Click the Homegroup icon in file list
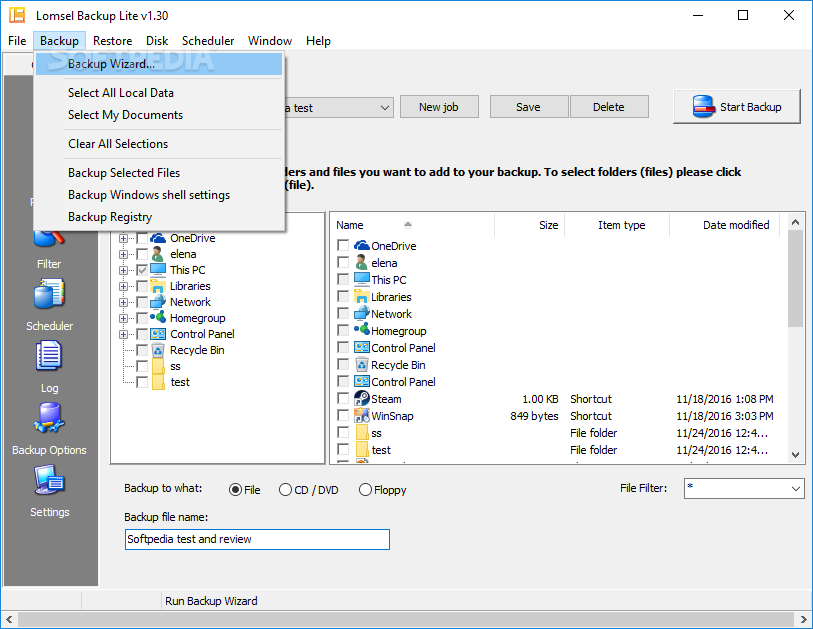This screenshot has height=629, width=813. [361, 330]
